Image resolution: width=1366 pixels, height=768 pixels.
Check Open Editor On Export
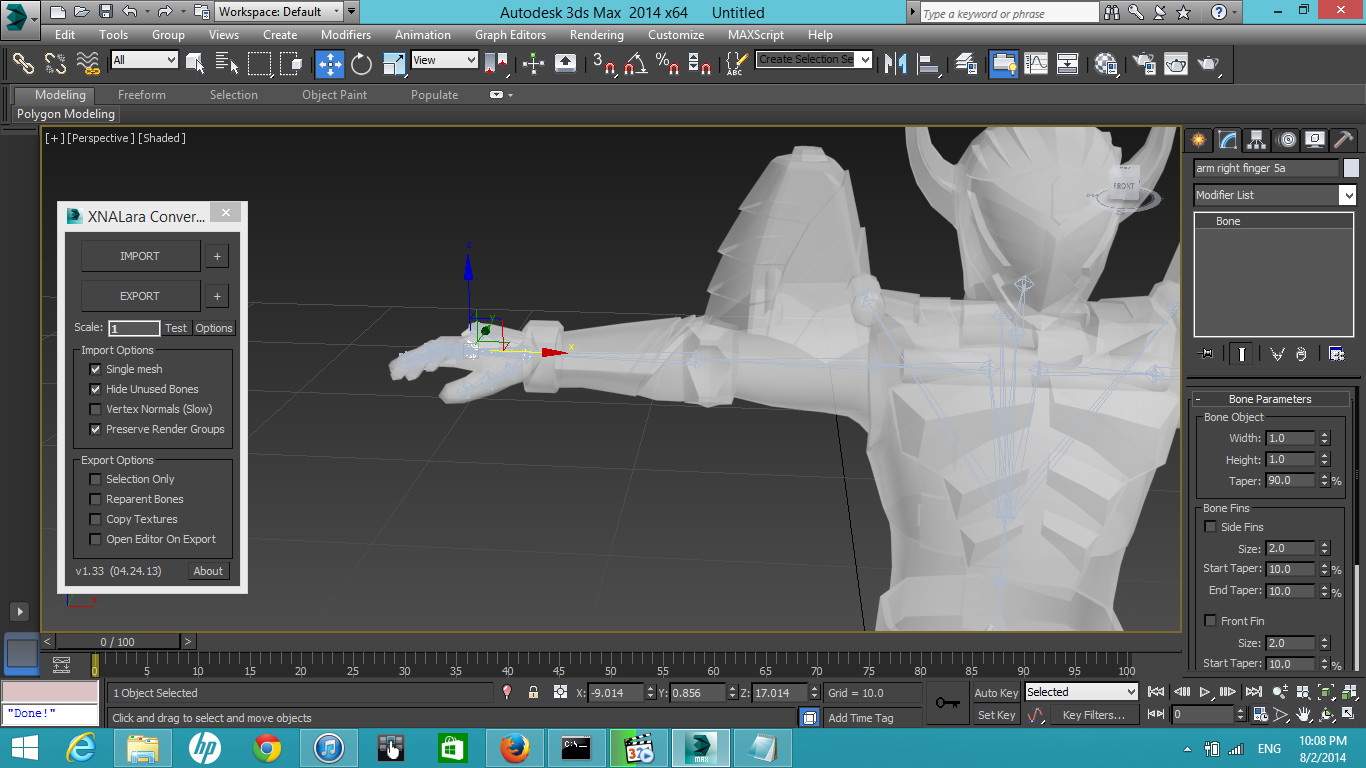96,539
